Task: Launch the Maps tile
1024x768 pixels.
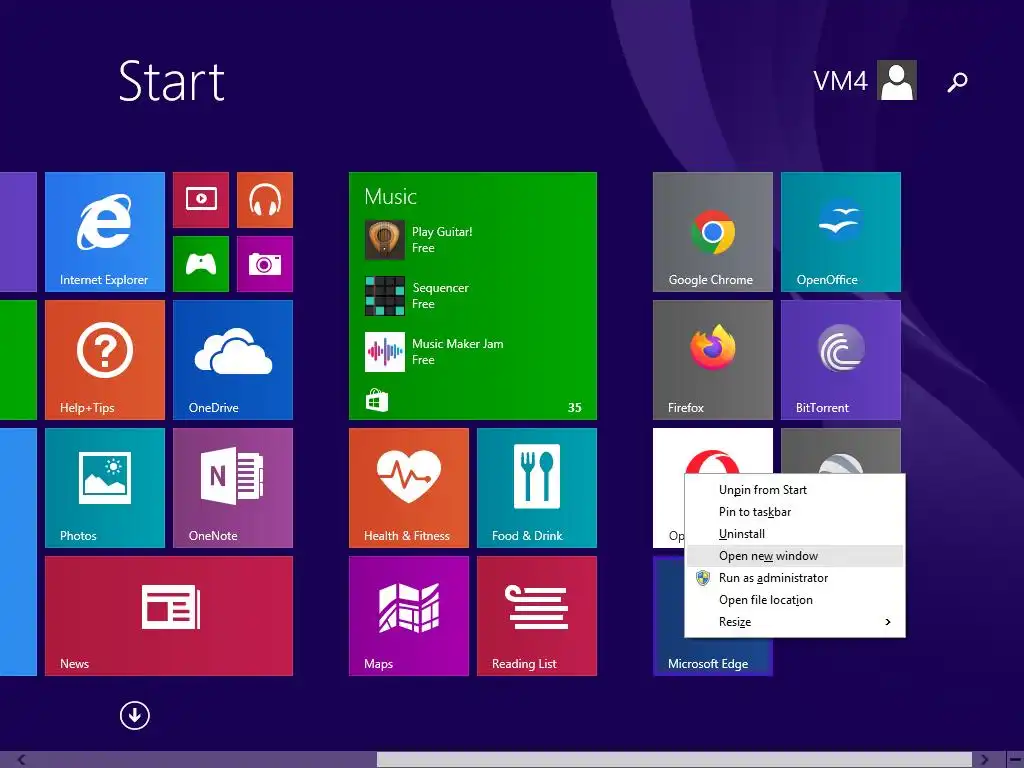Action: point(409,616)
